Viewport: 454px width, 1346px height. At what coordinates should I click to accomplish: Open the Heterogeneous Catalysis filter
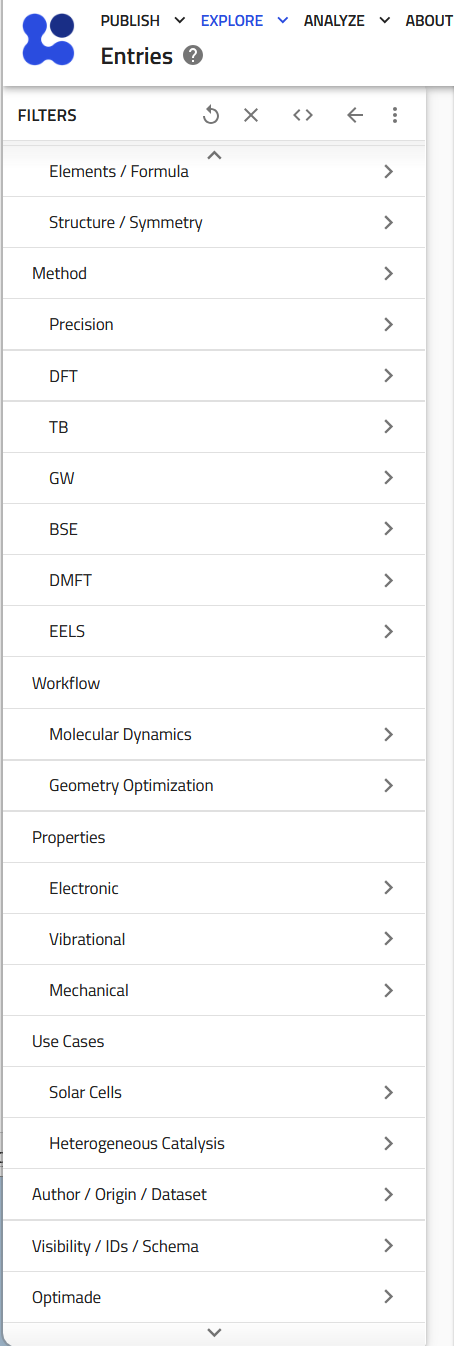coord(214,1143)
